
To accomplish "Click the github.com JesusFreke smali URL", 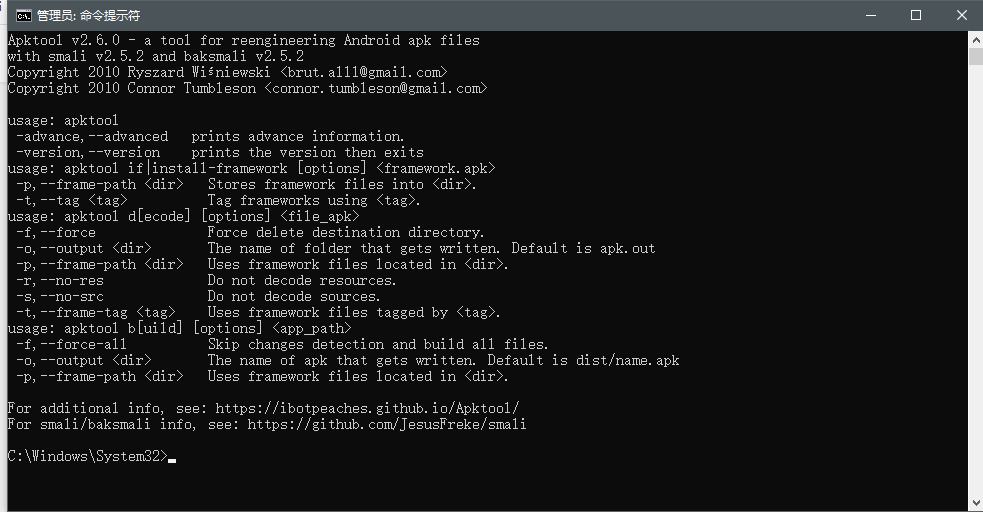I will click(387, 424).
